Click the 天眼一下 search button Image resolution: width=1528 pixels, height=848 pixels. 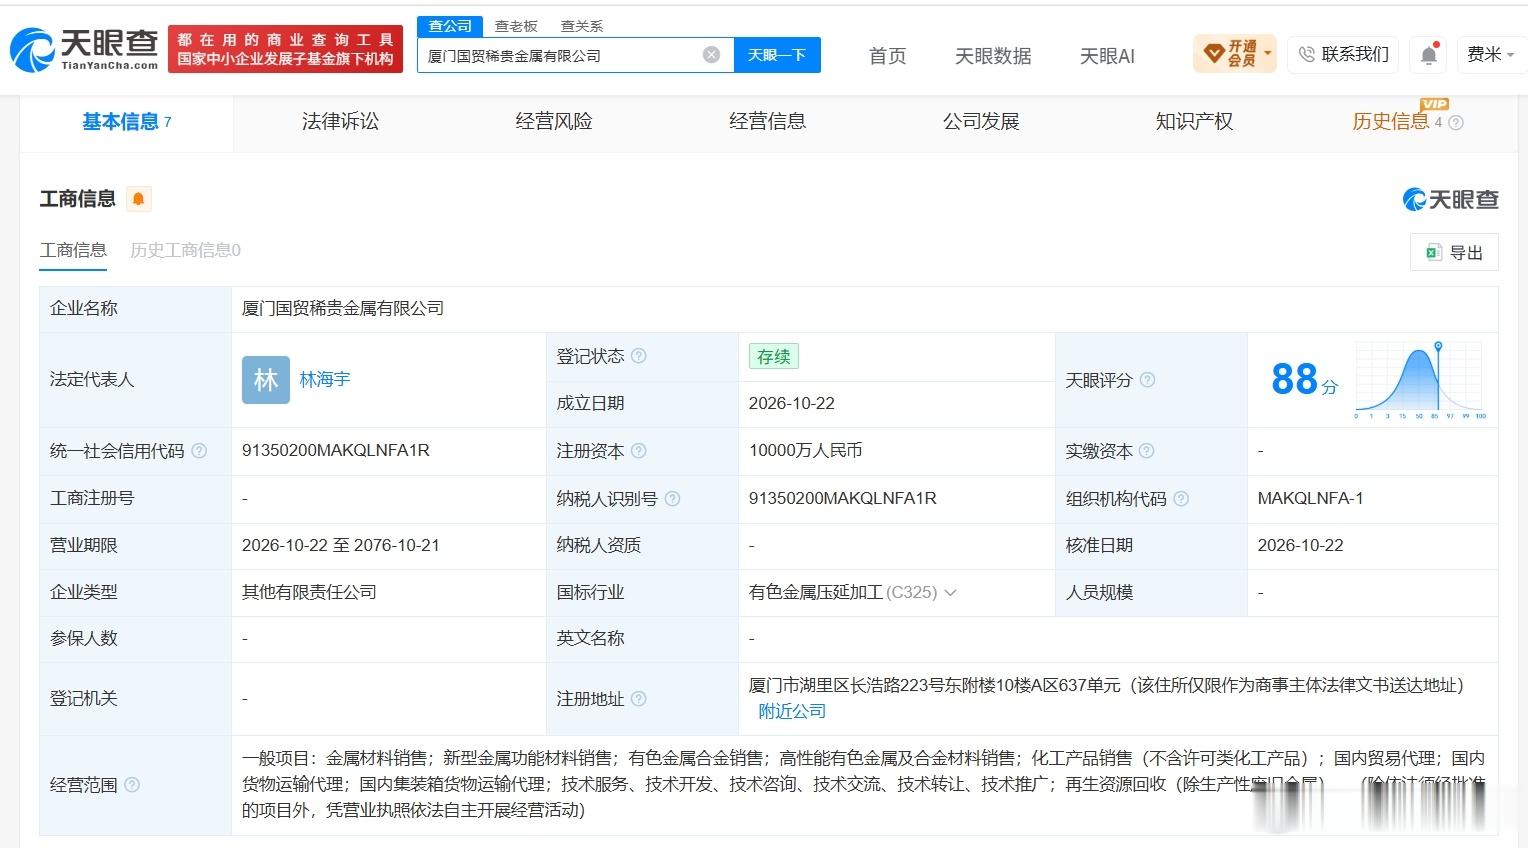coord(777,55)
